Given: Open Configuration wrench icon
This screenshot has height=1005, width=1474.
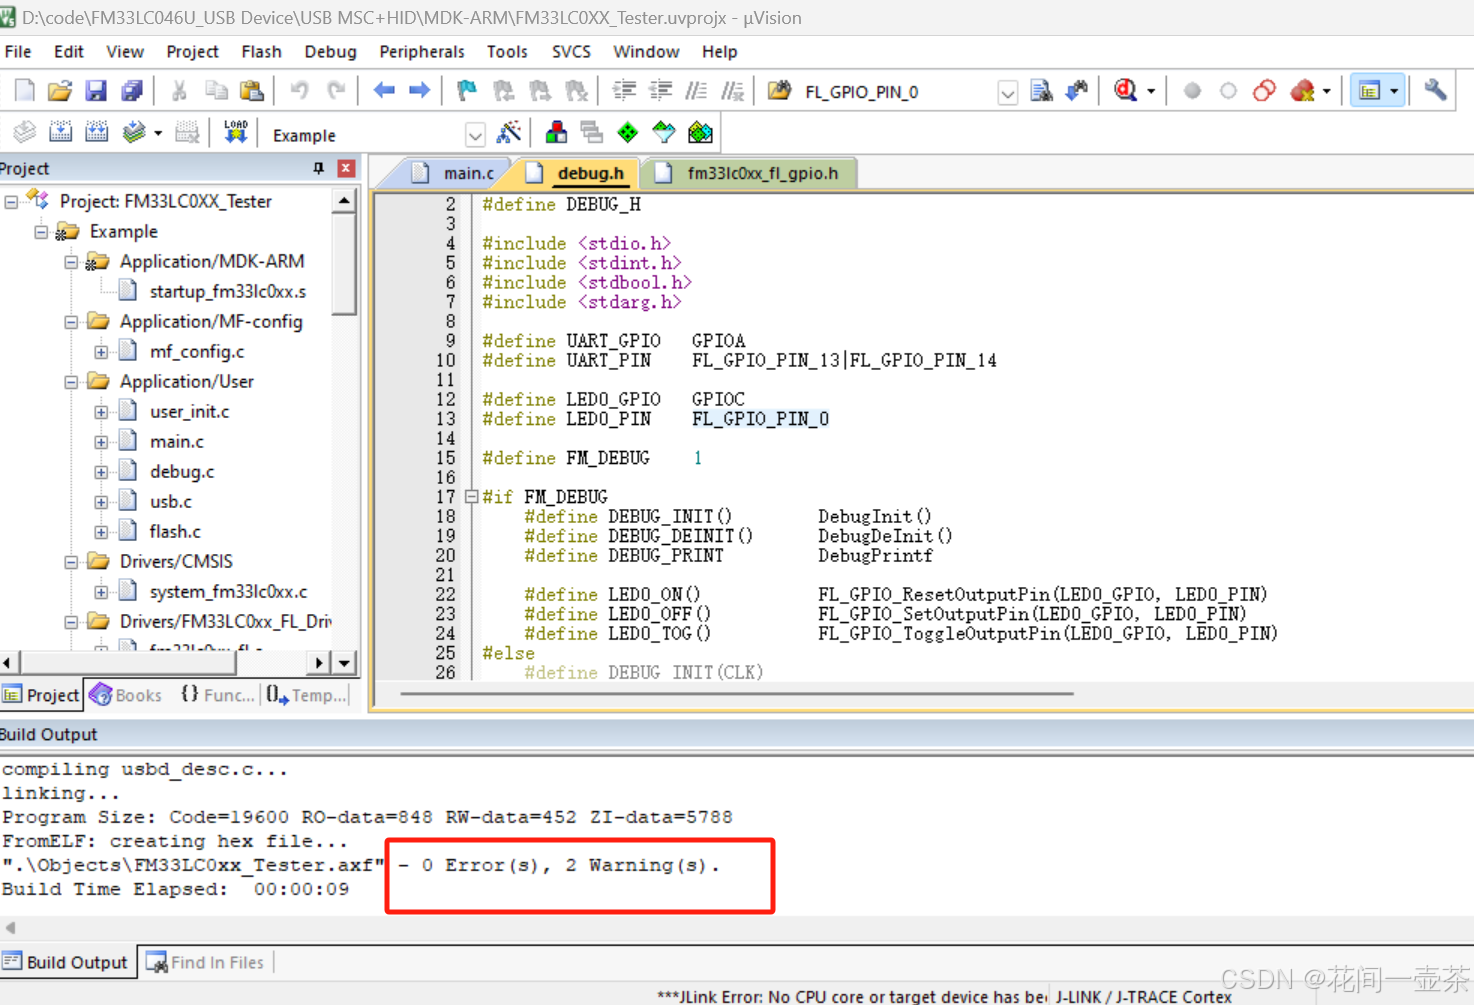Looking at the screenshot, I should coord(1435,91).
